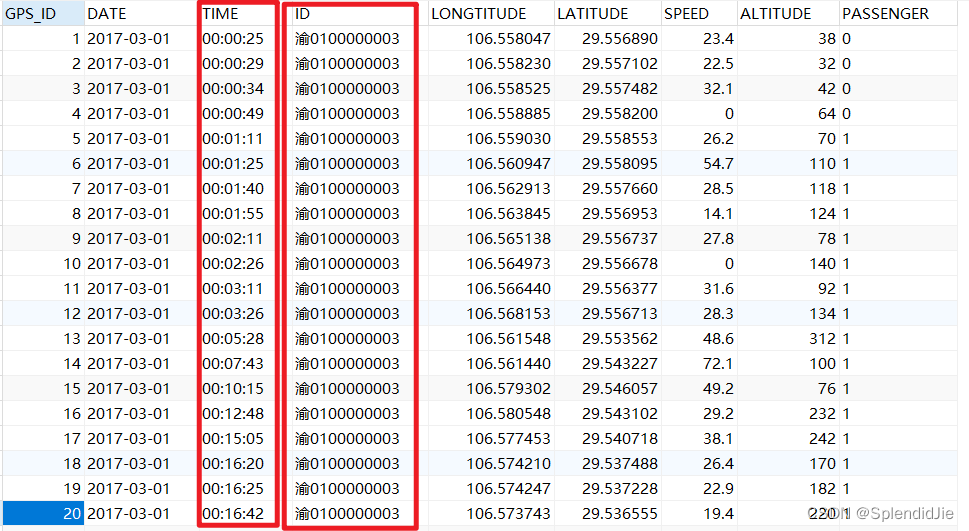Select time cell 00:02:26
969x531 pixels.
click(233, 264)
